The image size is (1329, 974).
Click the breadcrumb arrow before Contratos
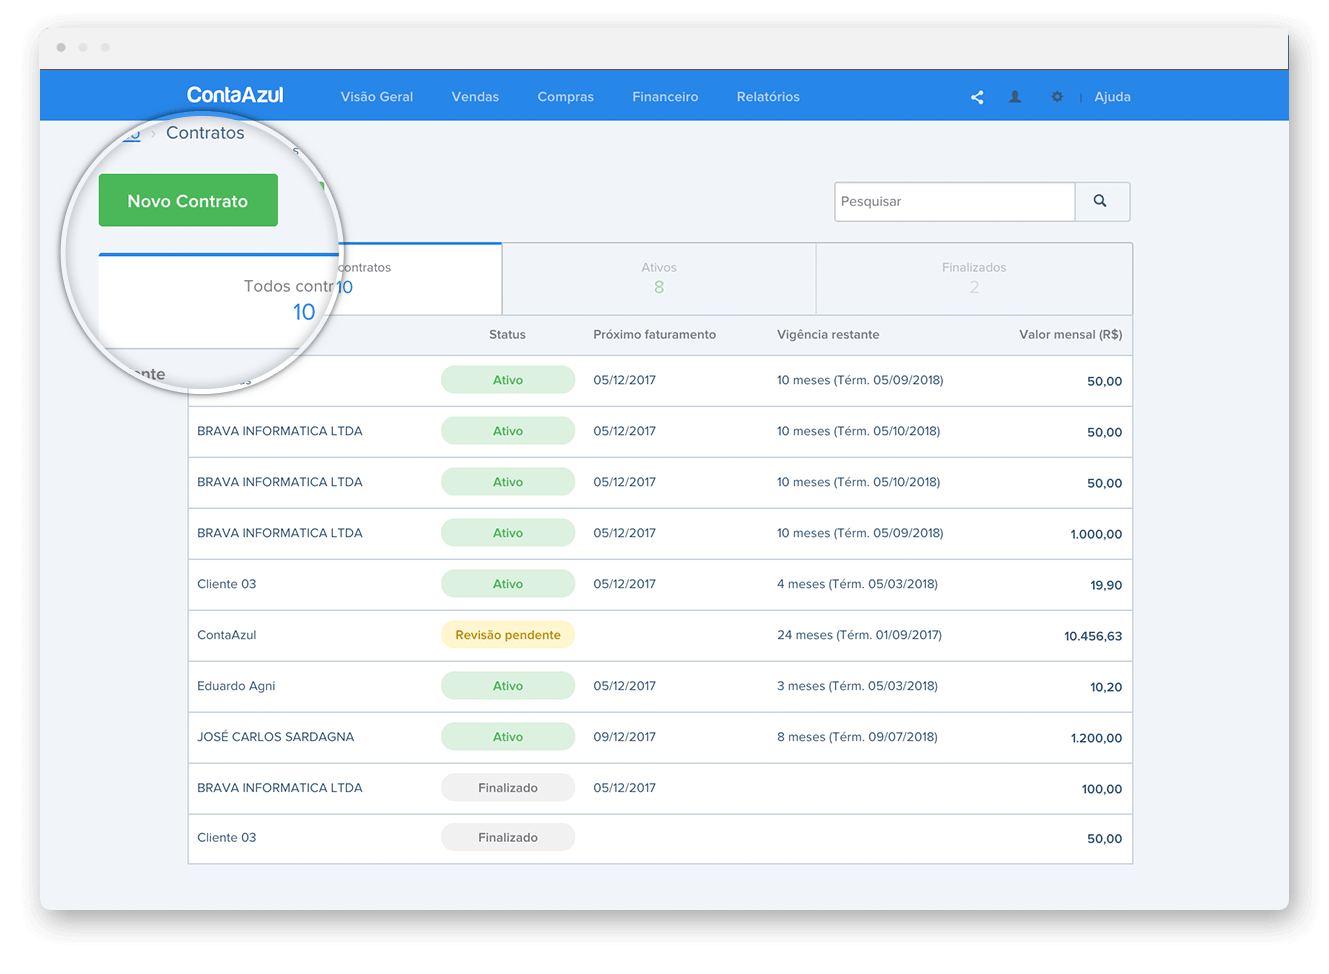(x=152, y=133)
